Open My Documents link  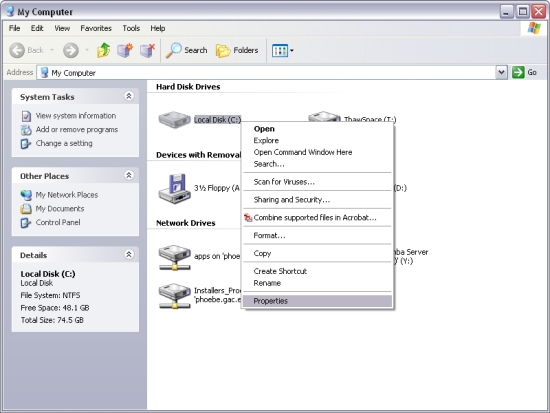pyautogui.click(x=60, y=208)
